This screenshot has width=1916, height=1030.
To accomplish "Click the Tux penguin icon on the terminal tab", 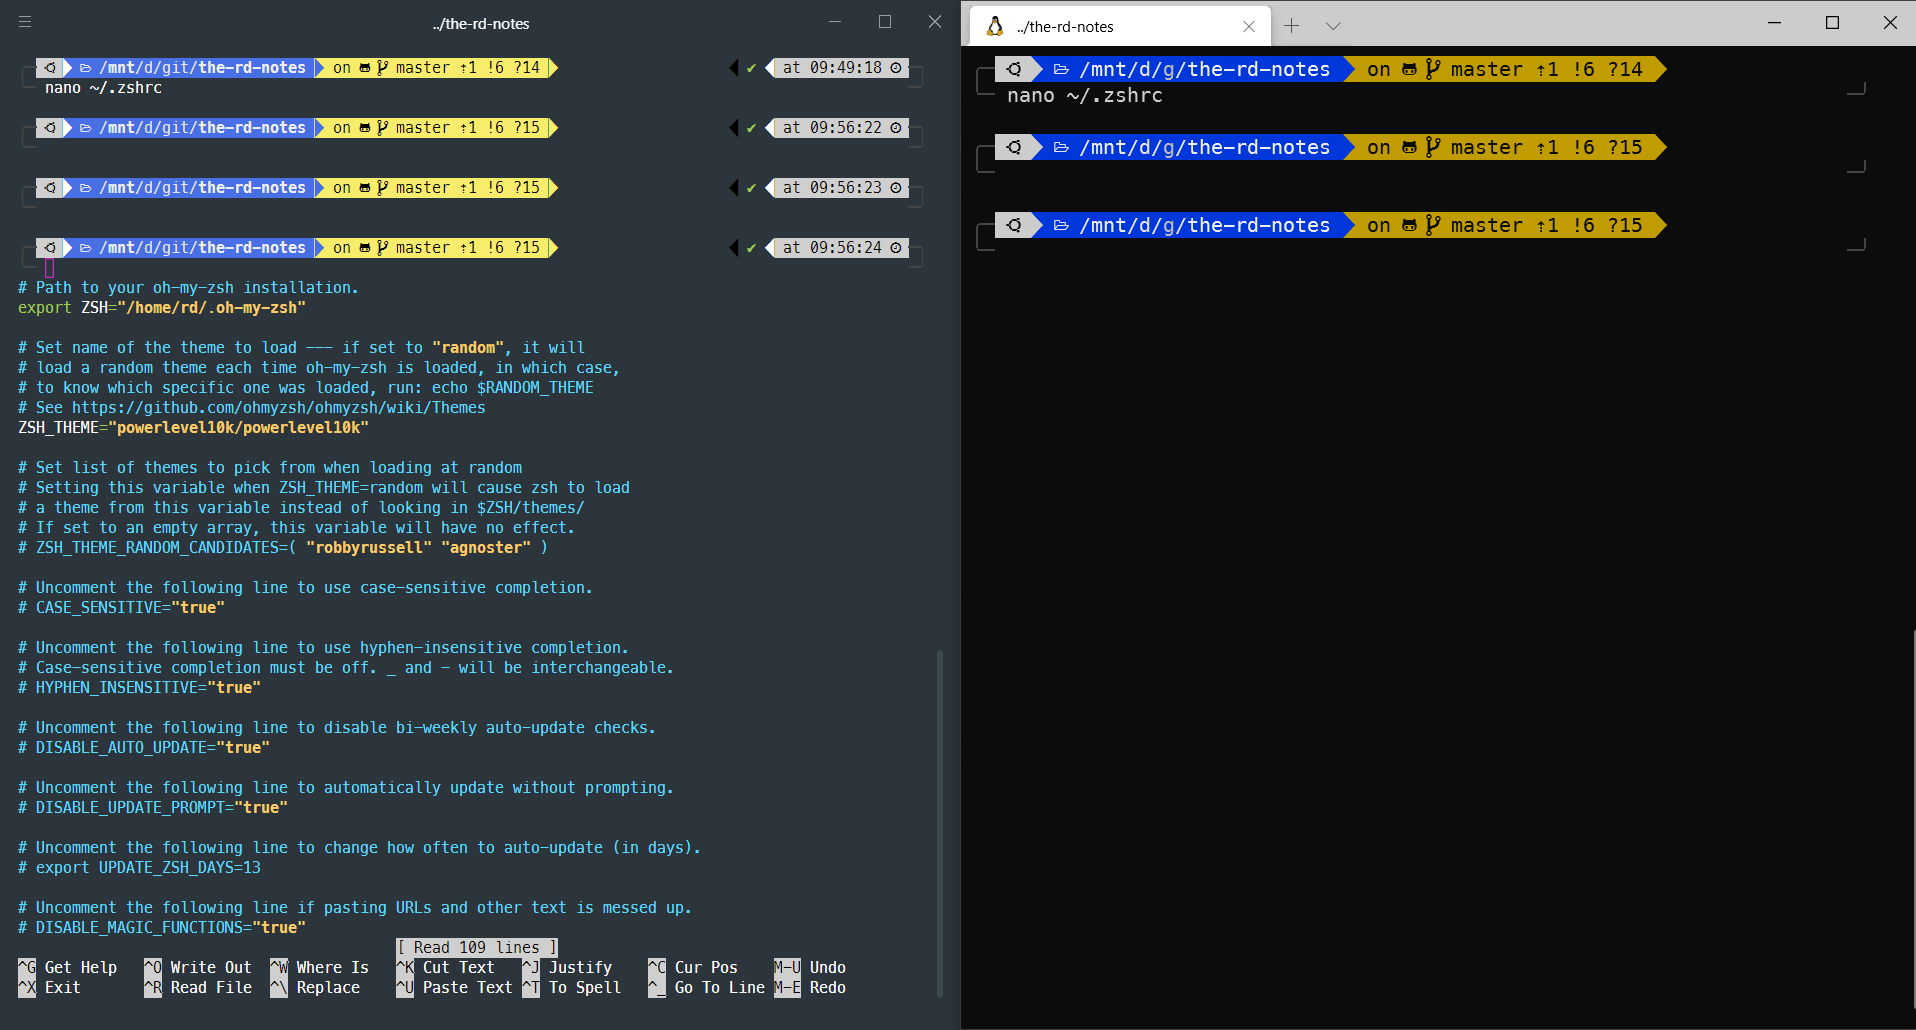I will [x=995, y=26].
